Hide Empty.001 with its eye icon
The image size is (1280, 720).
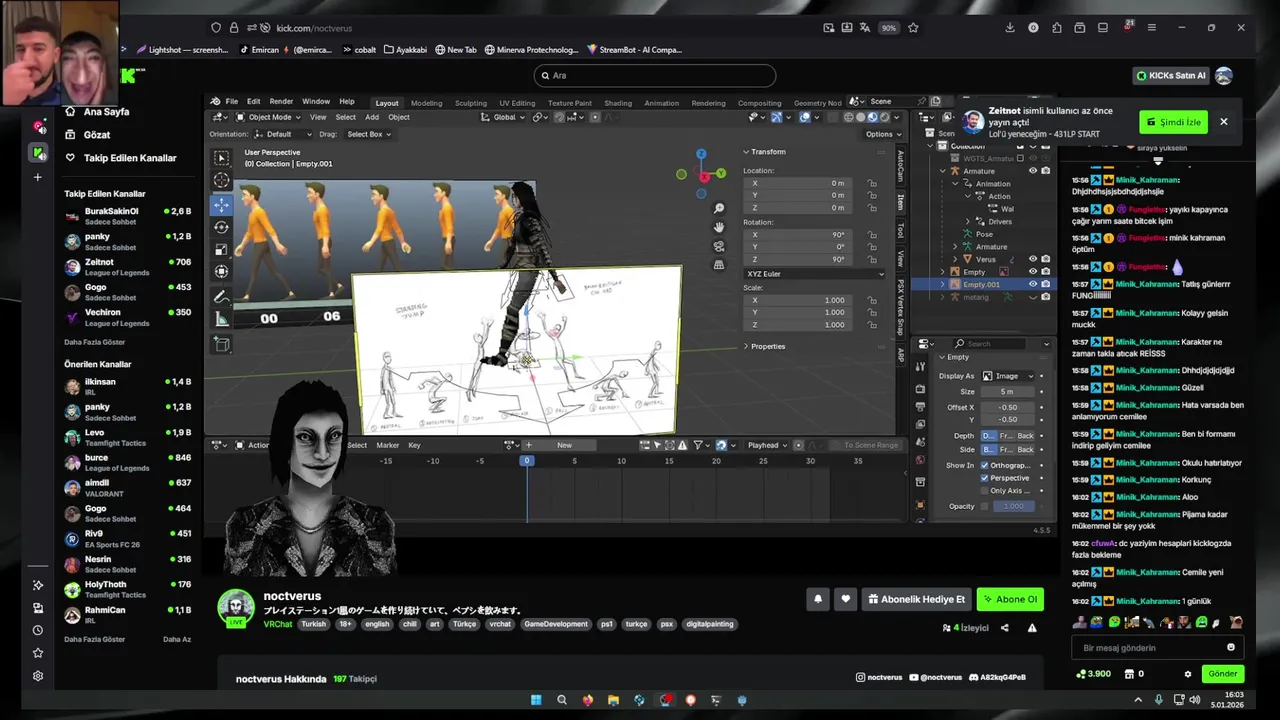[x=1033, y=284]
